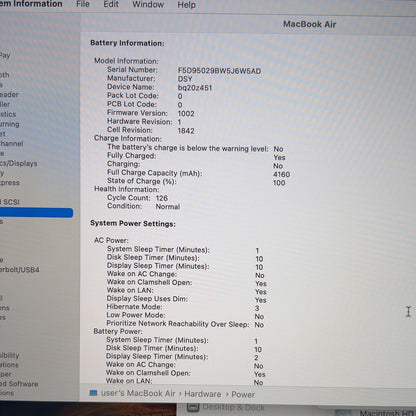Image resolution: width=416 pixels, height=416 pixels.
Task: Select Fibre Channel in the sidebar
Action: coord(11,144)
